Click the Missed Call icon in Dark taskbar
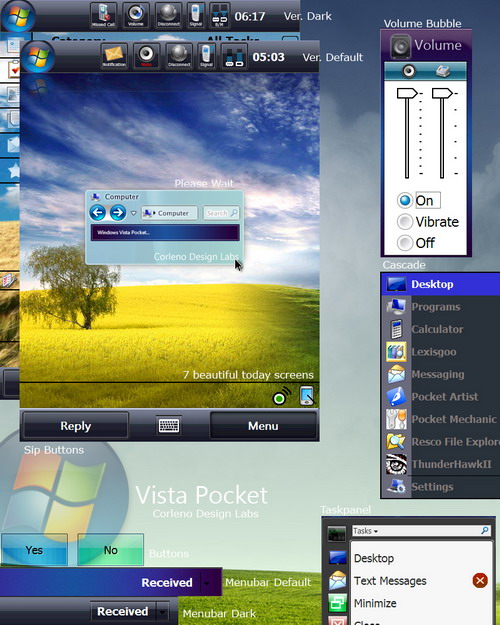Image resolution: width=500 pixels, height=625 pixels. [103, 15]
